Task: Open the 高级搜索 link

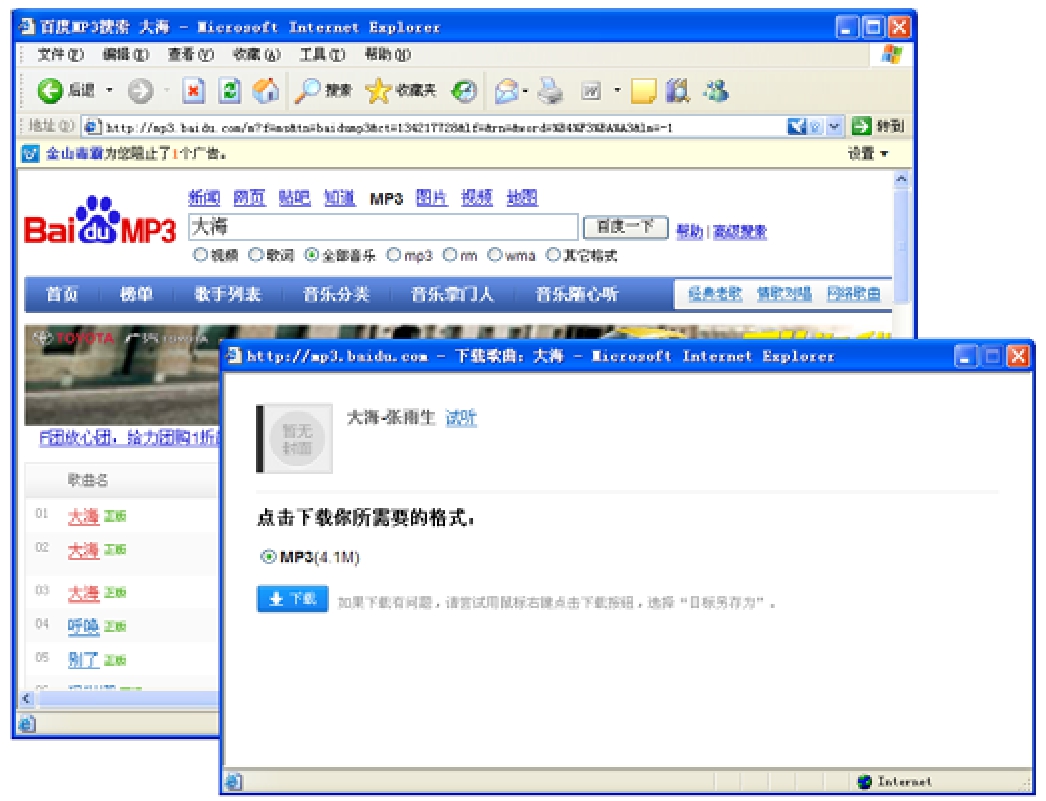Action: [x=740, y=232]
